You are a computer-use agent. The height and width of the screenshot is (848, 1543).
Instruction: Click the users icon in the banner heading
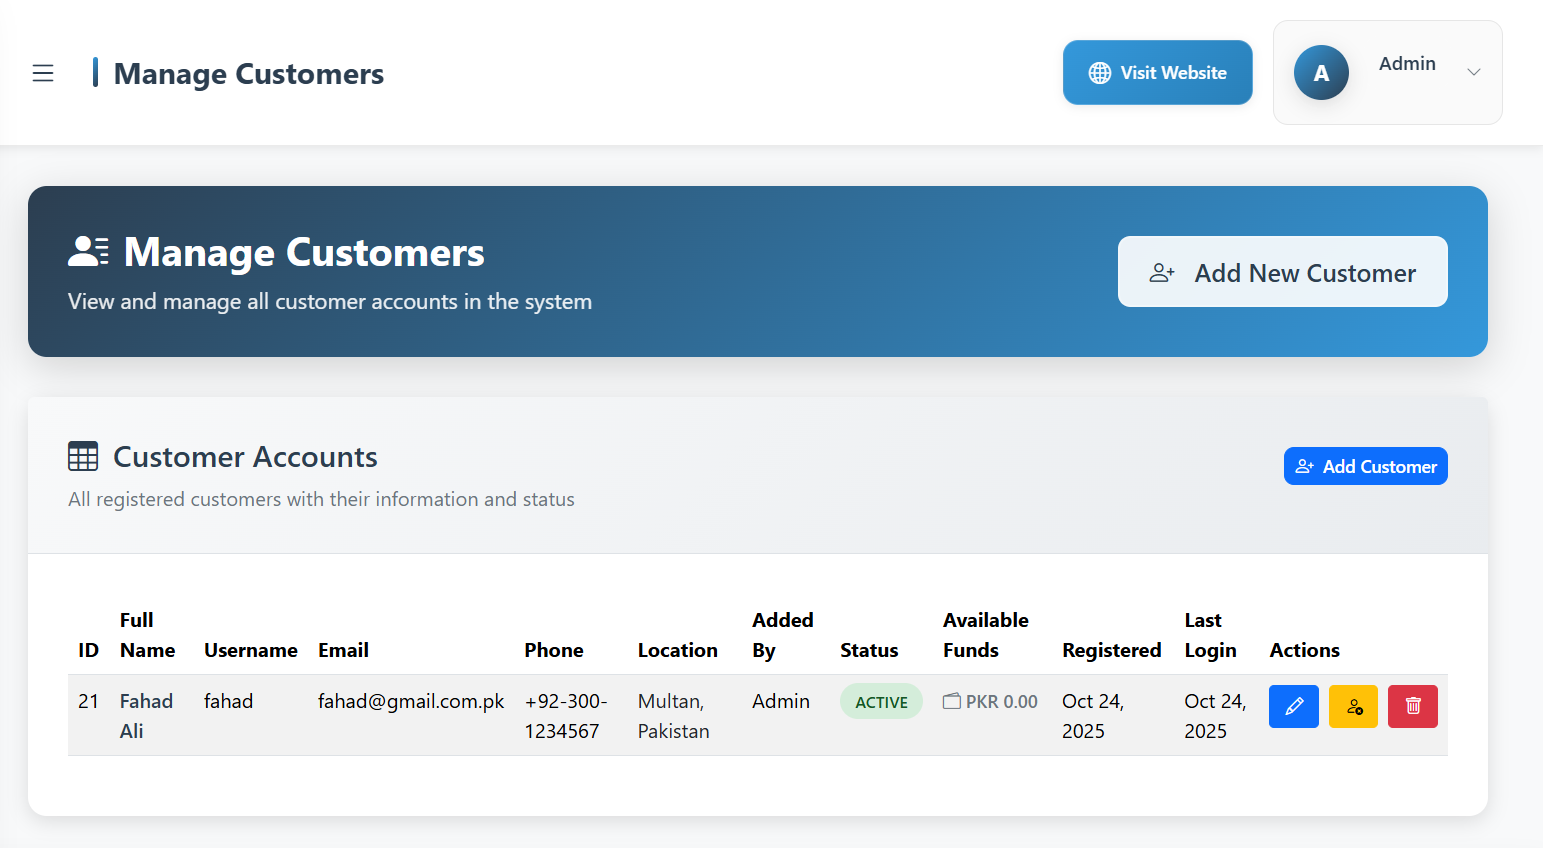[88, 252]
